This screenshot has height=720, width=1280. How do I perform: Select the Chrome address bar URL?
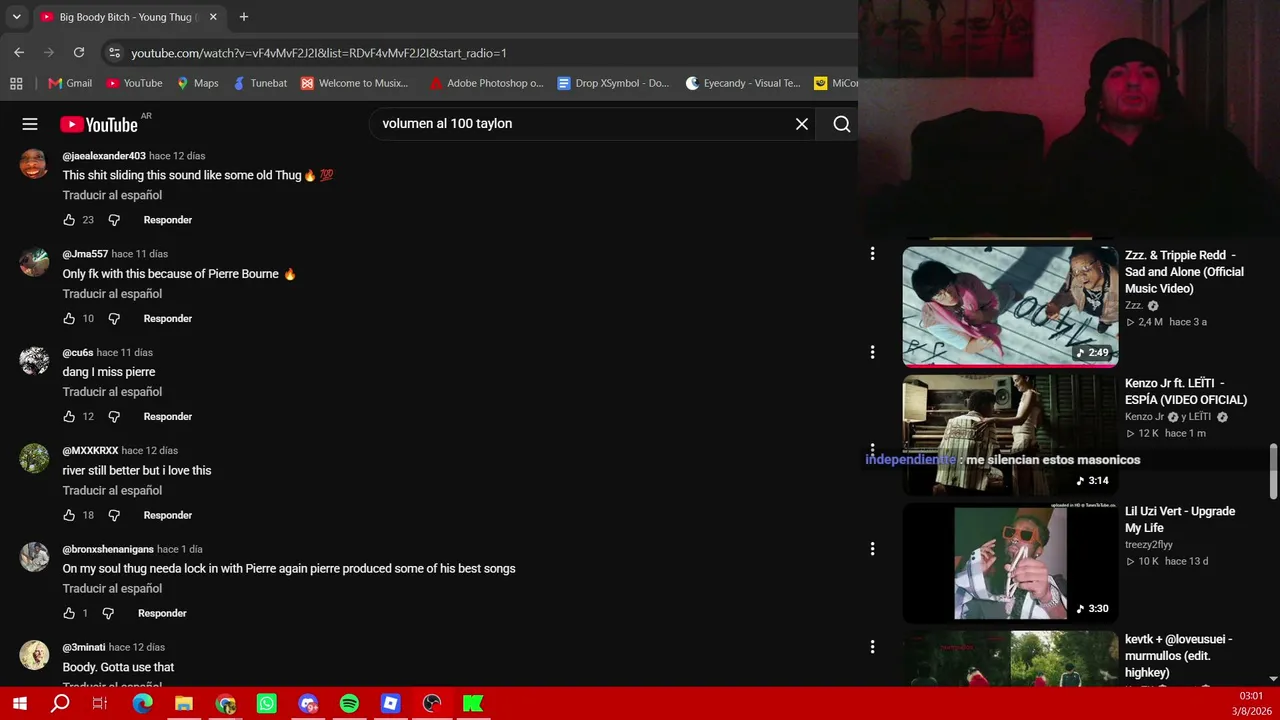[x=319, y=53]
